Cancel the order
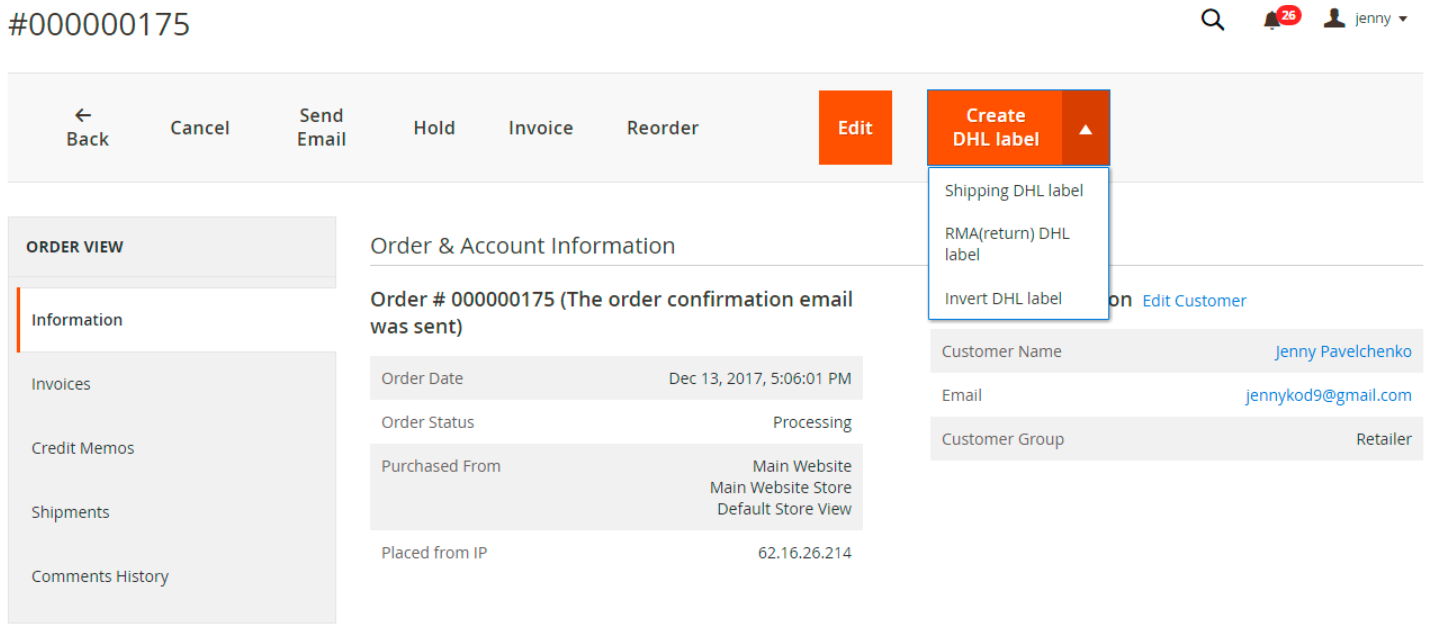Viewport: 1430px width, 637px height. click(199, 128)
